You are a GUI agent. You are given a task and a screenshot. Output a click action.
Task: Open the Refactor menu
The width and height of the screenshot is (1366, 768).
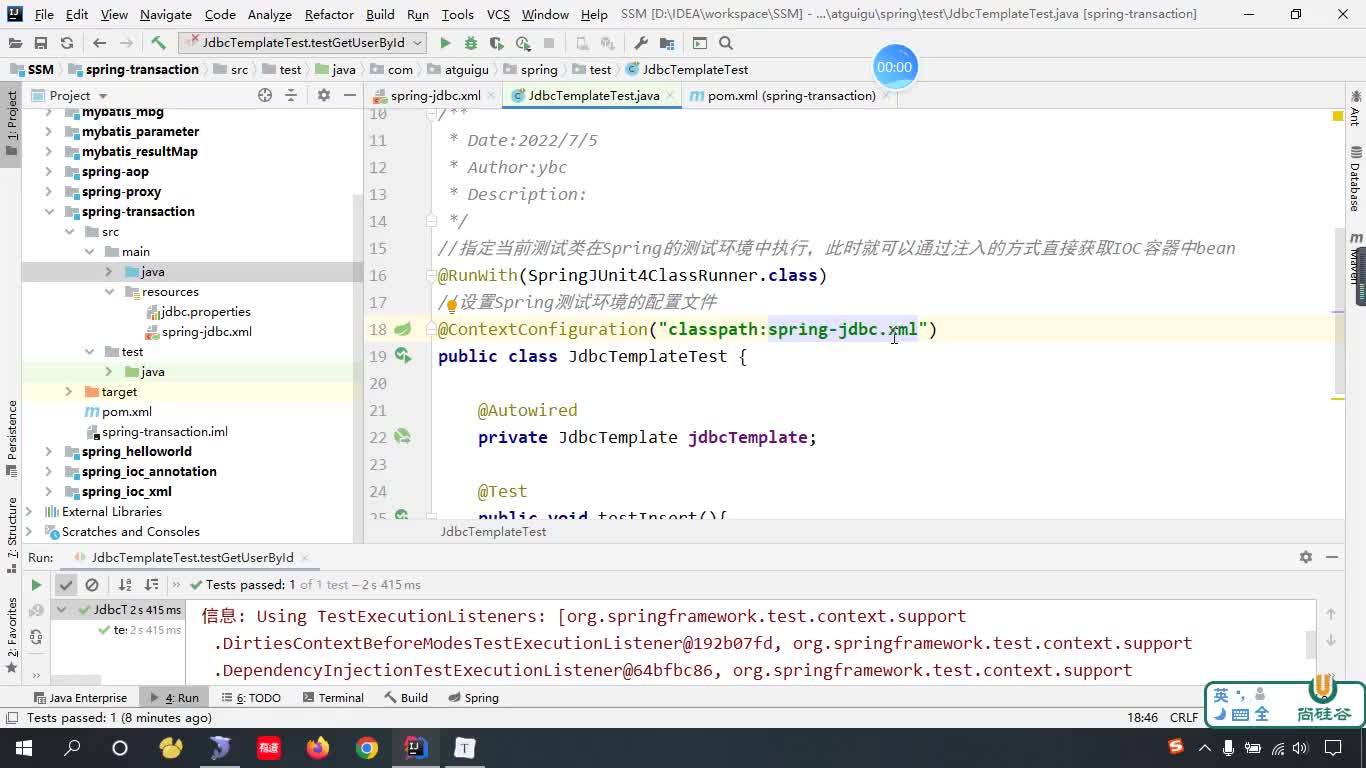point(329,14)
